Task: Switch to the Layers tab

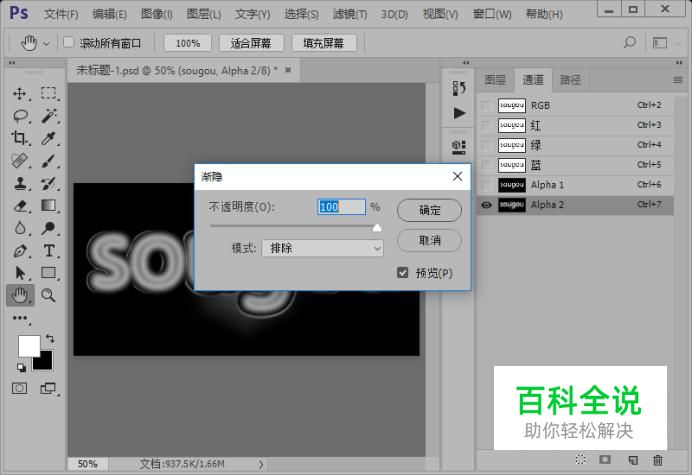Action: pyautogui.click(x=495, y=80)
